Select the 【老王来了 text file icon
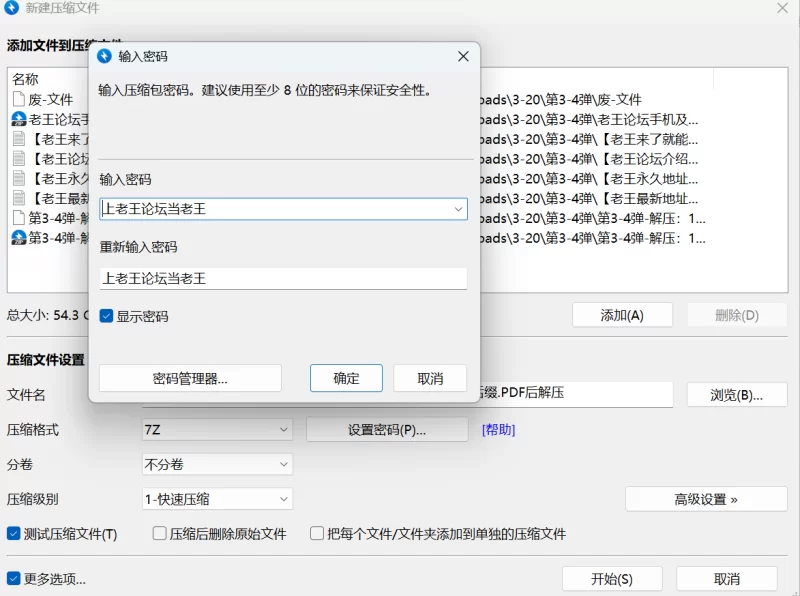Screen dimensions: 800x596 (19, 139)
